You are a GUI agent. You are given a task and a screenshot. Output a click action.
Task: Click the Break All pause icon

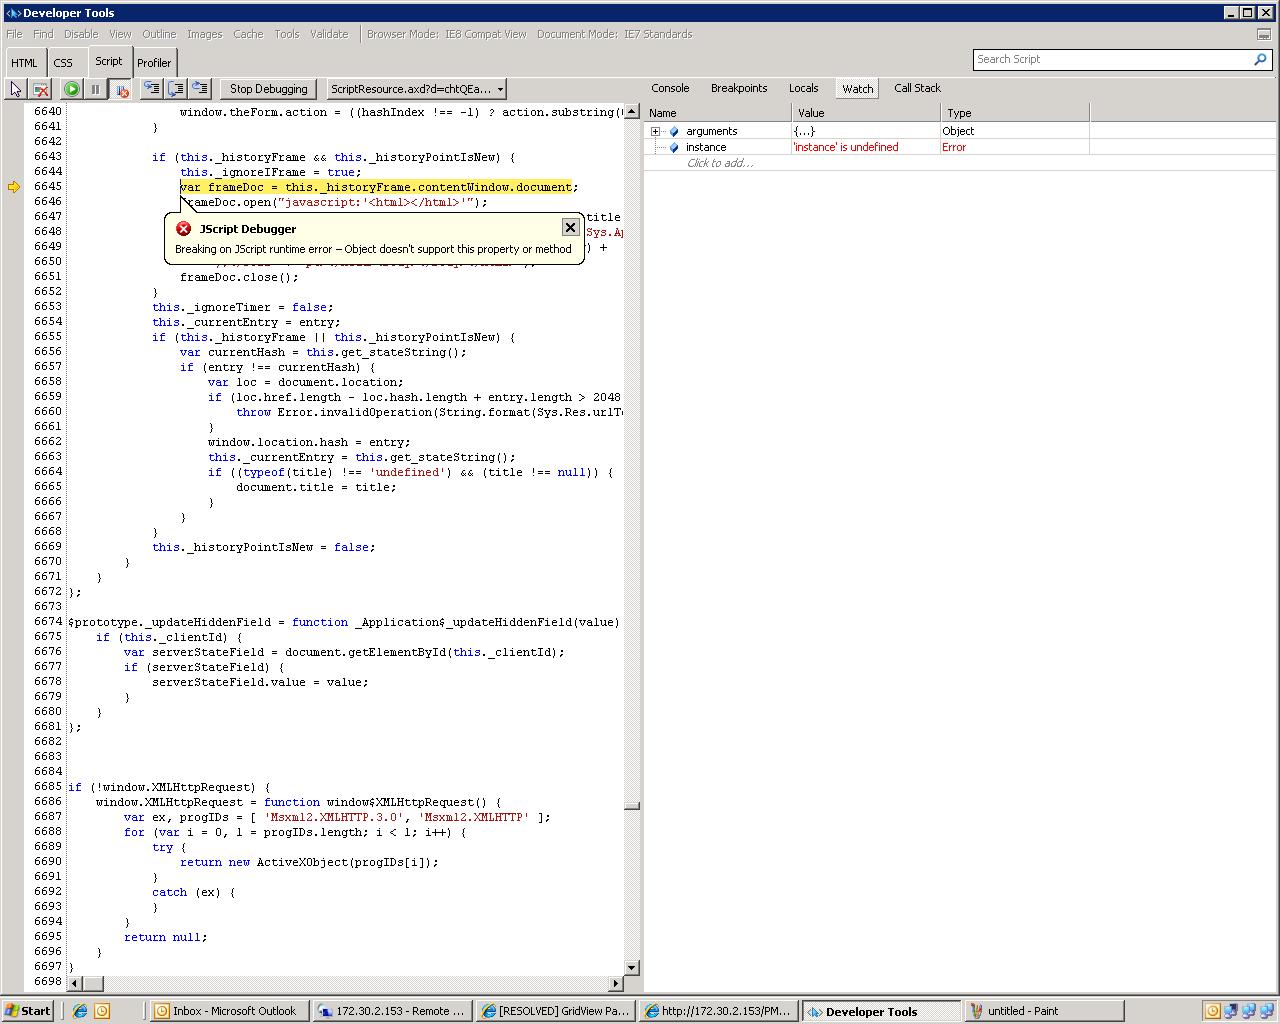[96, 89]
